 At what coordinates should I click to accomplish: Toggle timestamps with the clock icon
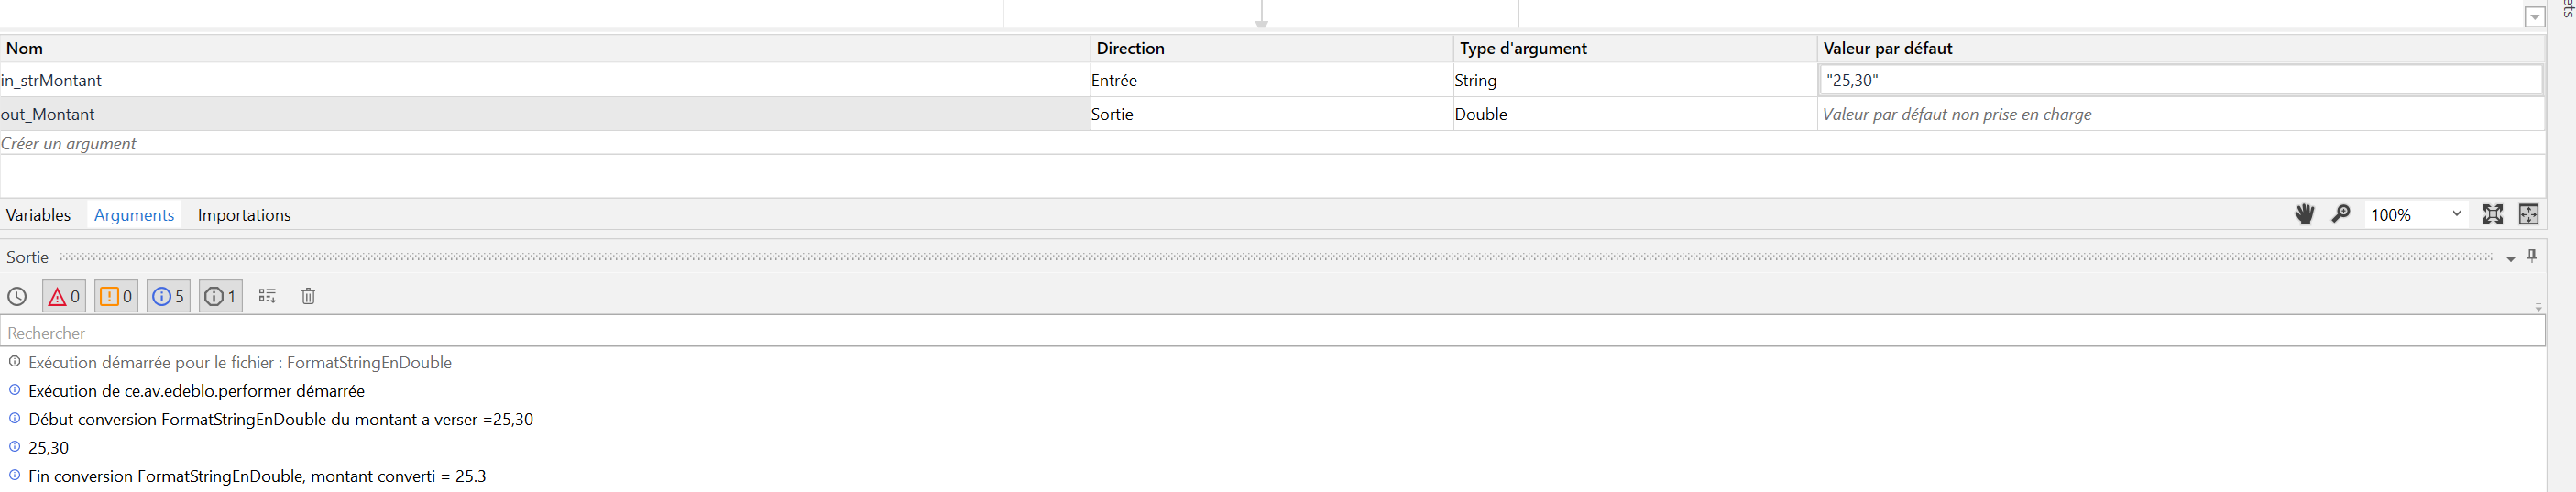tap(17, 296)
